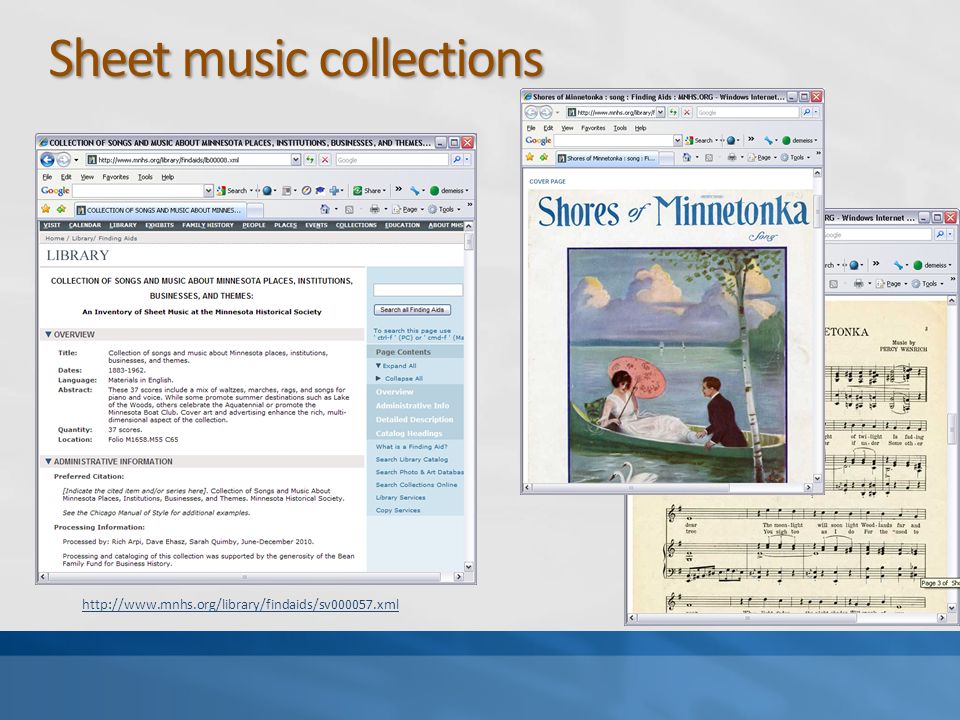Click the Search all Finding Aids button
This screenshot has height=720, width=960.
pyautogui.click(x=412, y=310)
